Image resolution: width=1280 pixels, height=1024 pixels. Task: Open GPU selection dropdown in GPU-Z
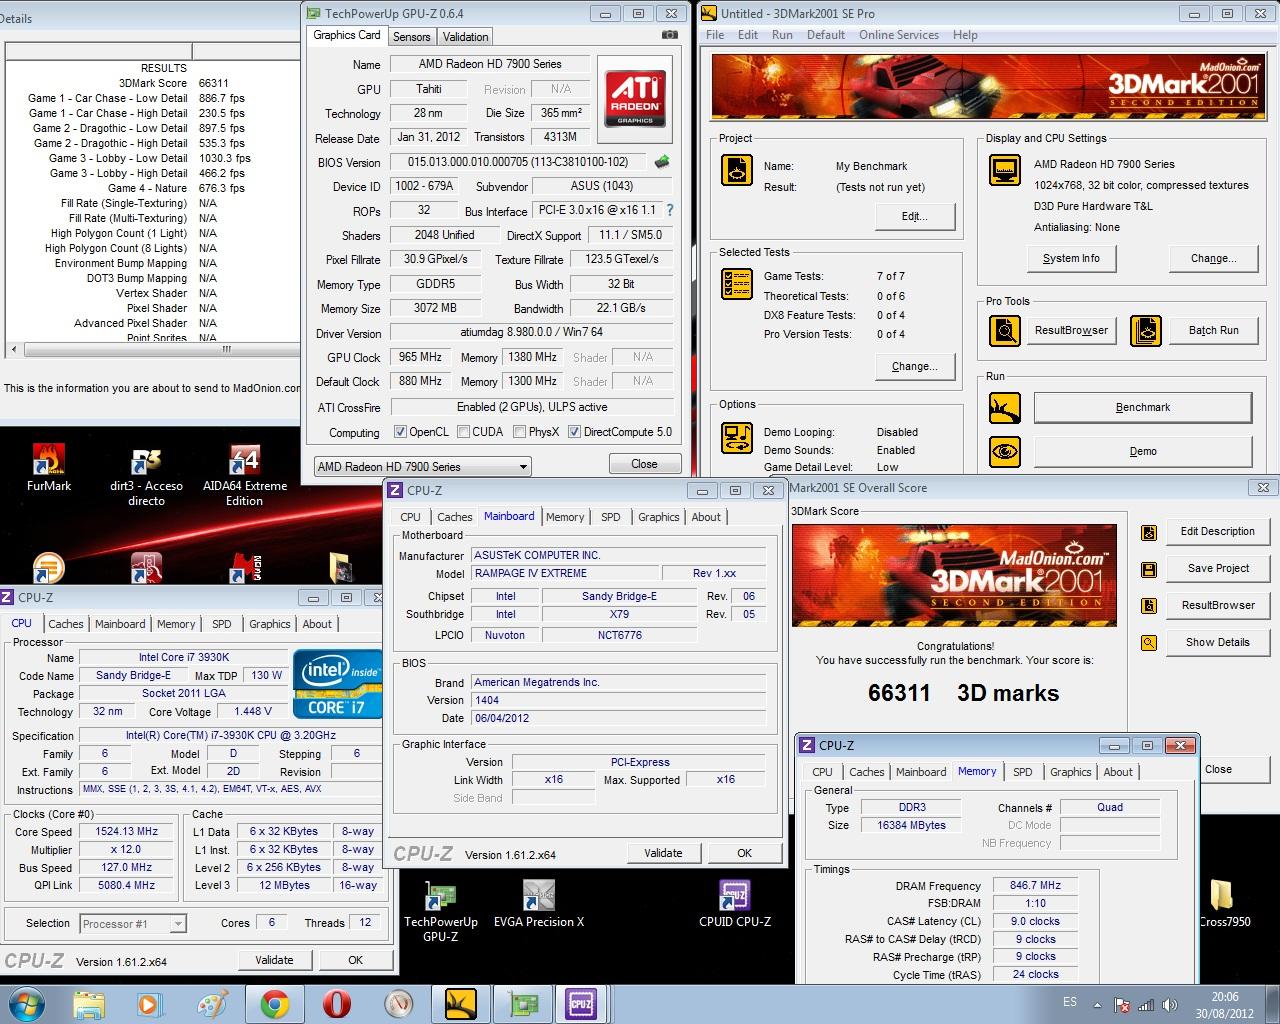coord(422,467)
